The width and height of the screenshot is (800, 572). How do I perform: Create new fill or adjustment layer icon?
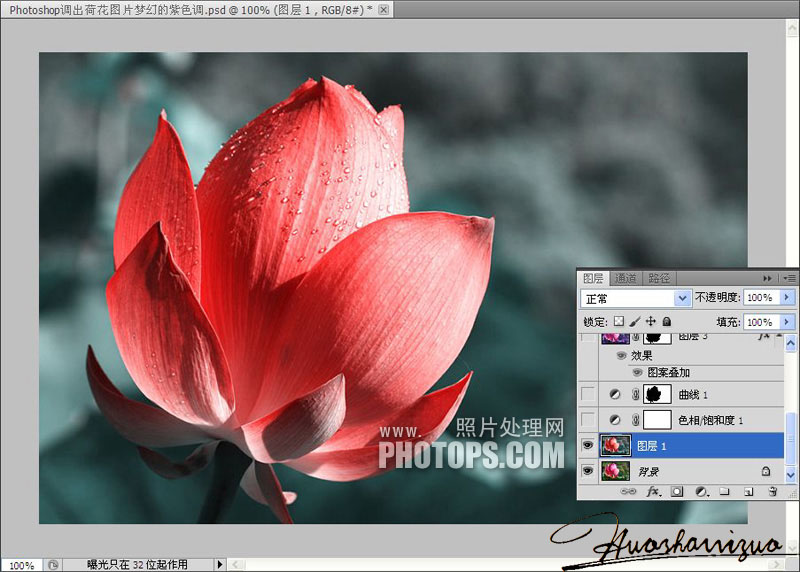click(702, 491)
